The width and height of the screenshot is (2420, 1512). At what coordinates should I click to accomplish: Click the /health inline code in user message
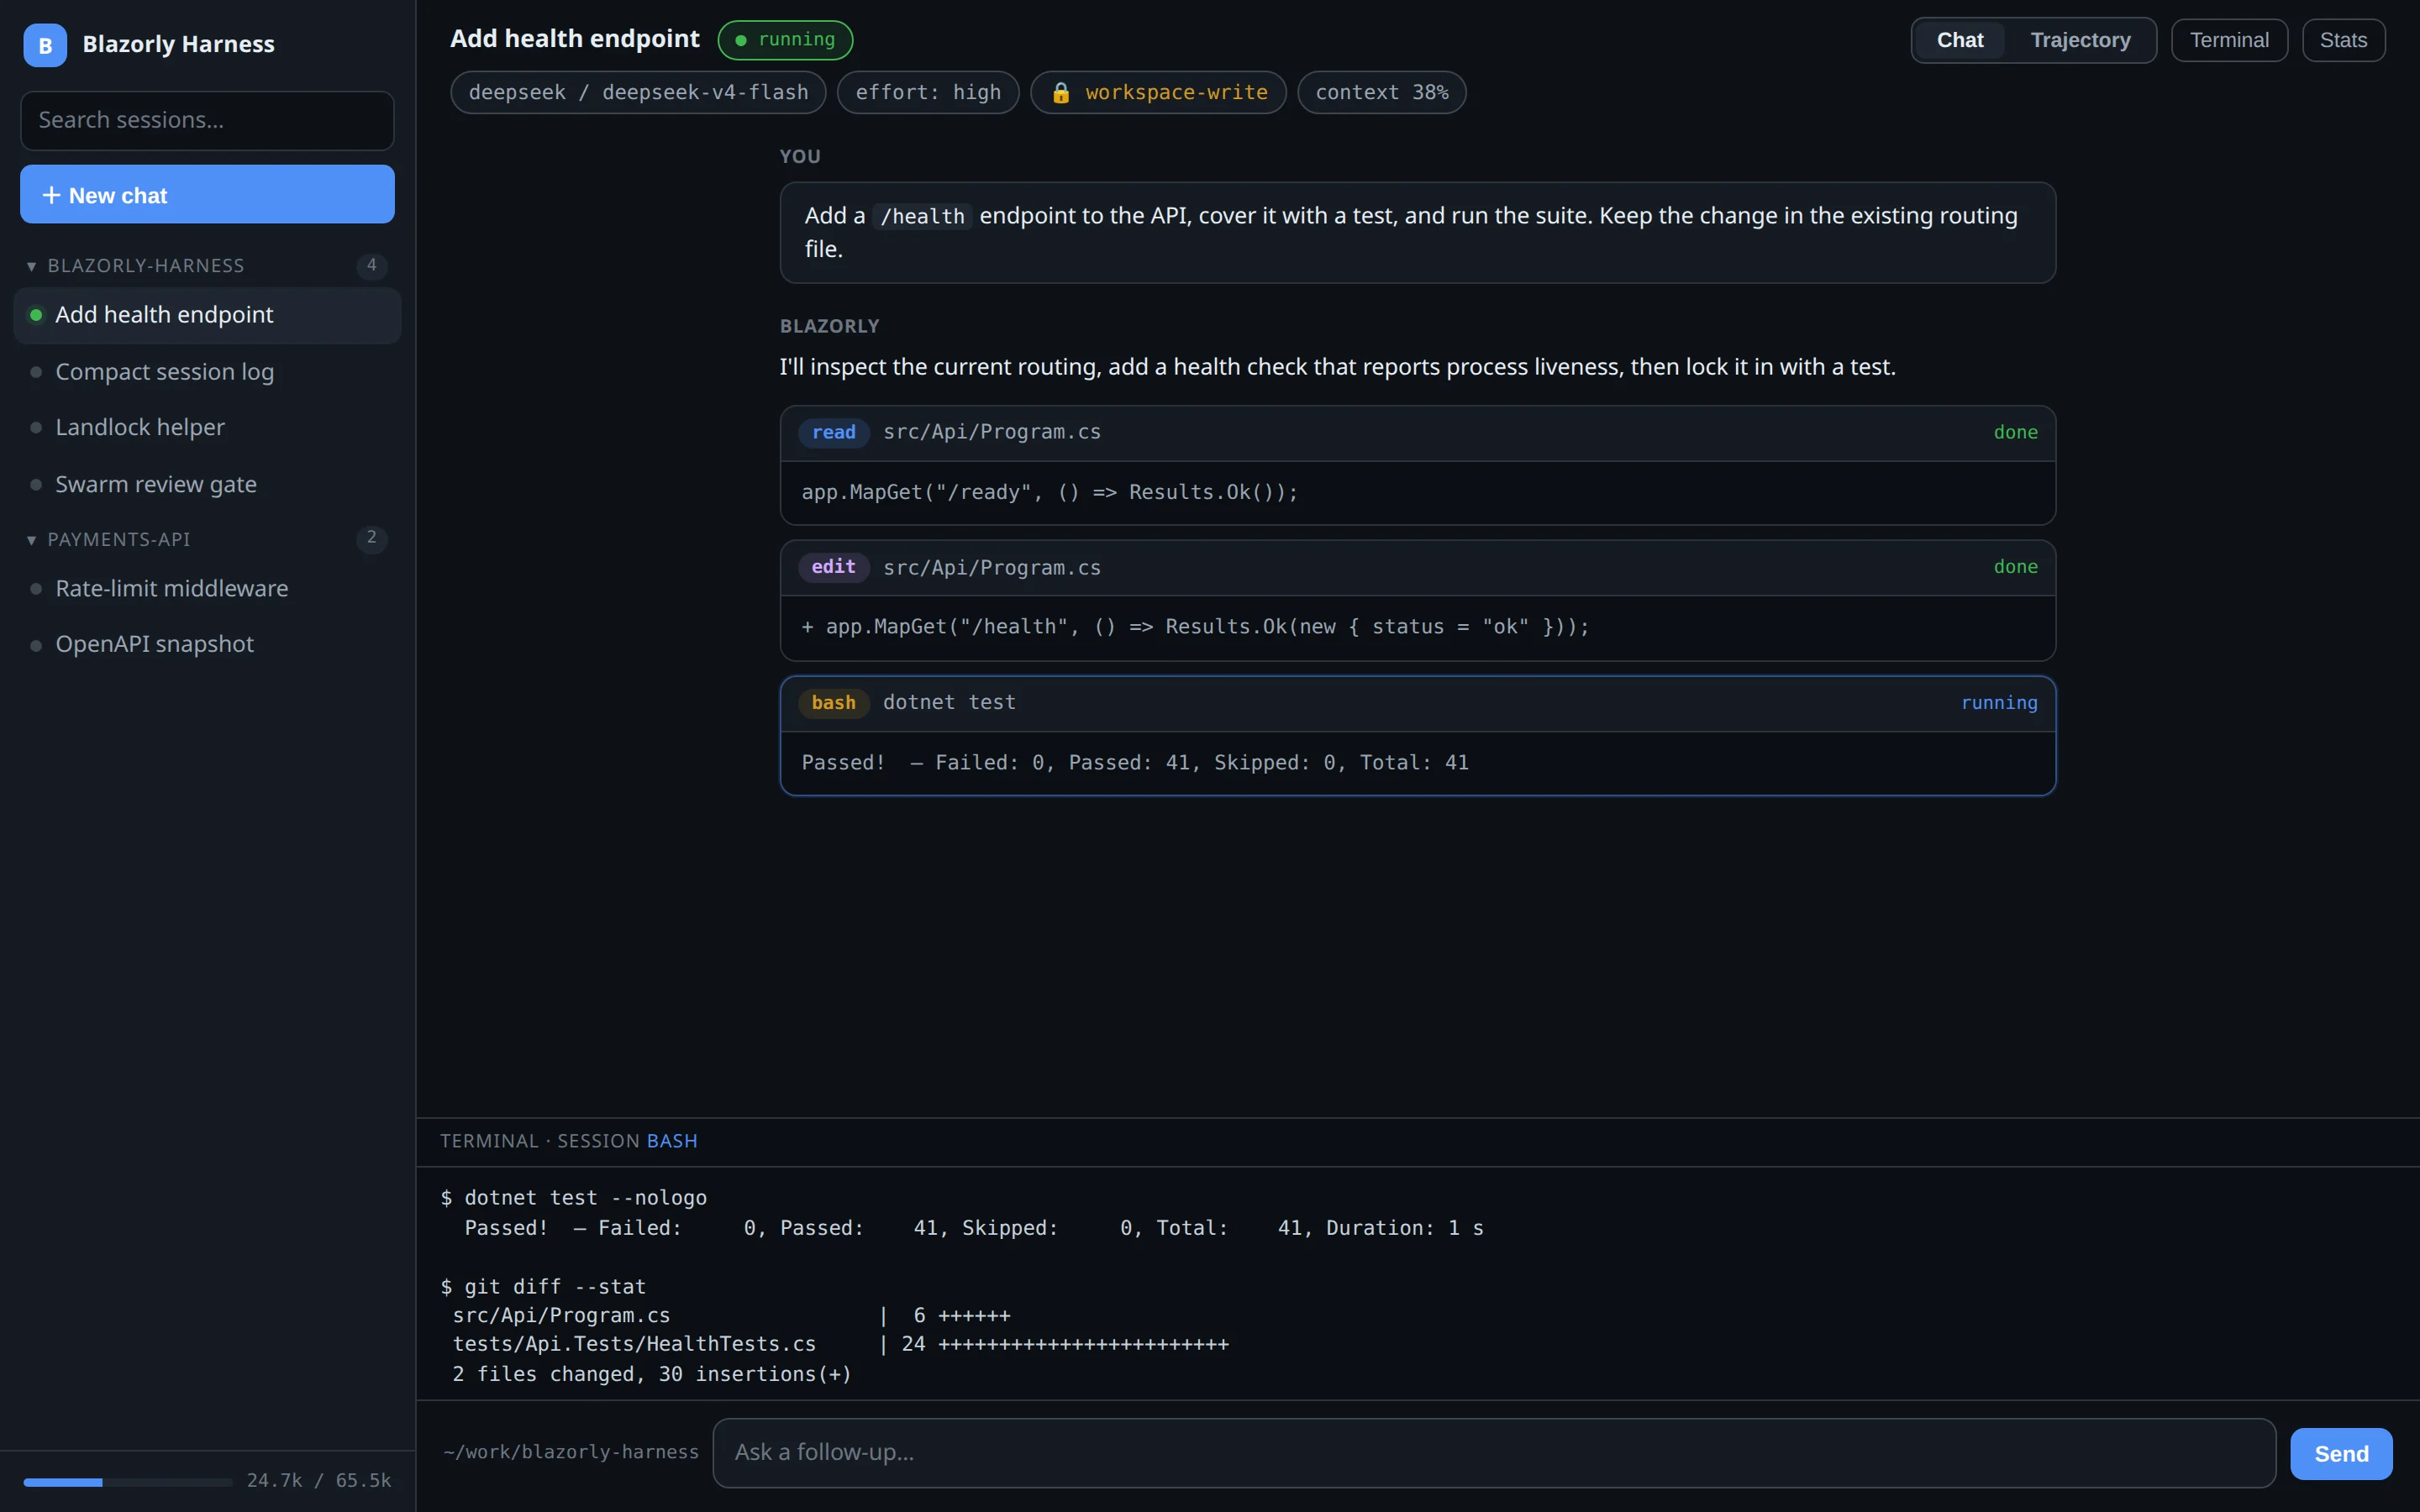coord(922,216)
